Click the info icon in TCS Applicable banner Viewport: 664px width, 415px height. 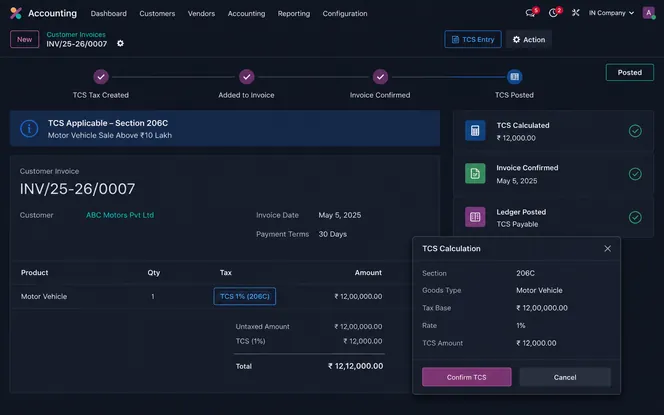(29, 128)
